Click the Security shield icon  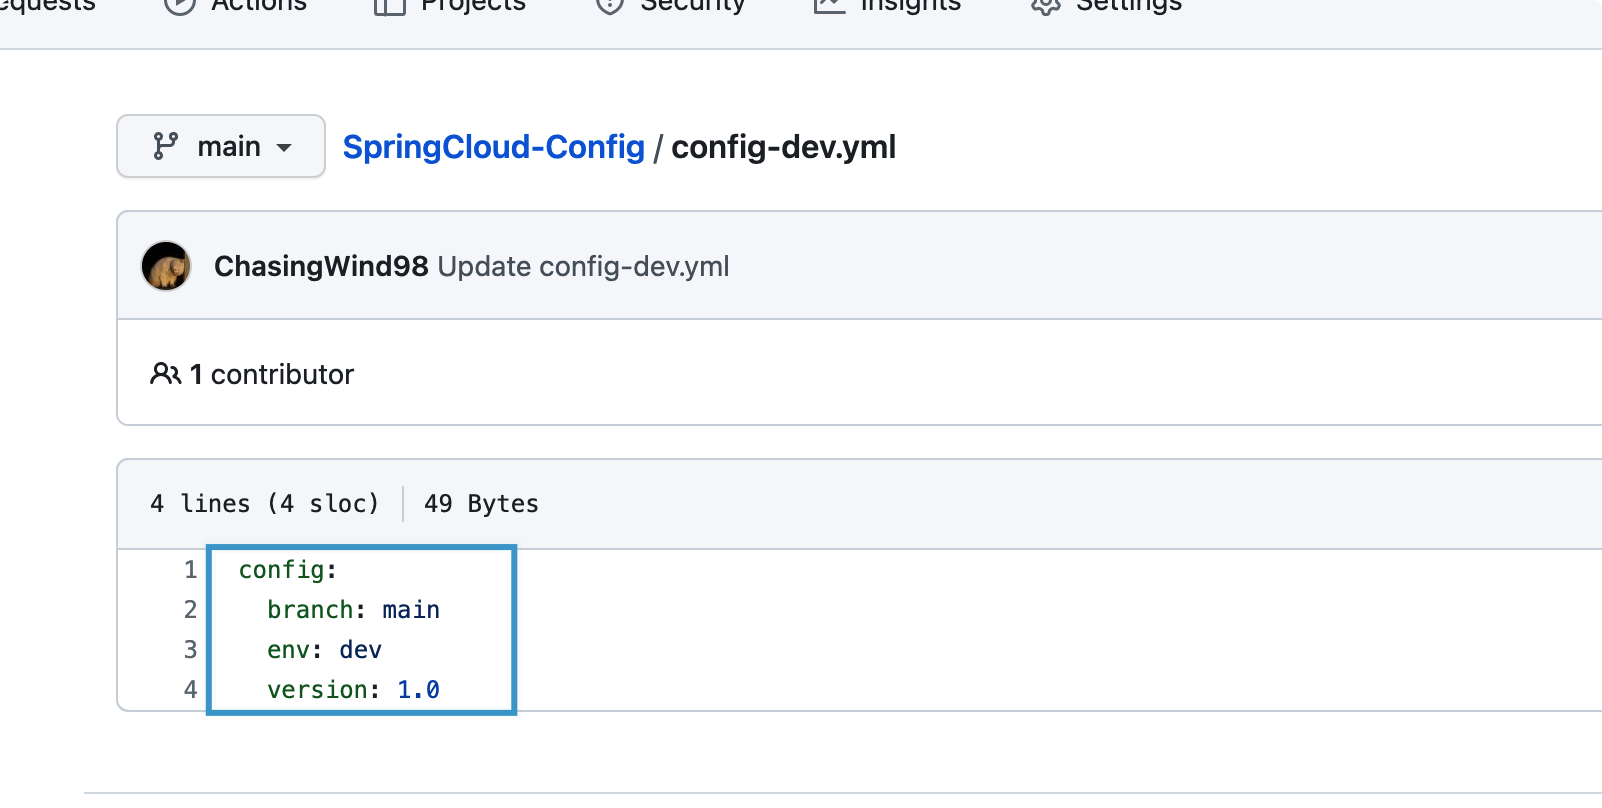pos(609,5)
